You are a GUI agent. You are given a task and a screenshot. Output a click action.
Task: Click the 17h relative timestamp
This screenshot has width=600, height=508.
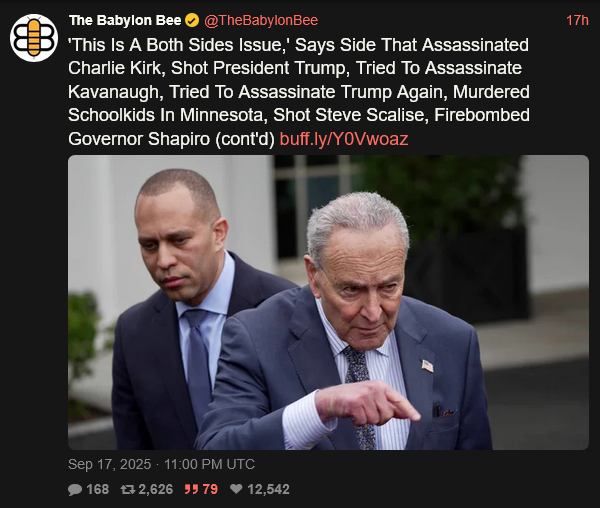(577, 20)
